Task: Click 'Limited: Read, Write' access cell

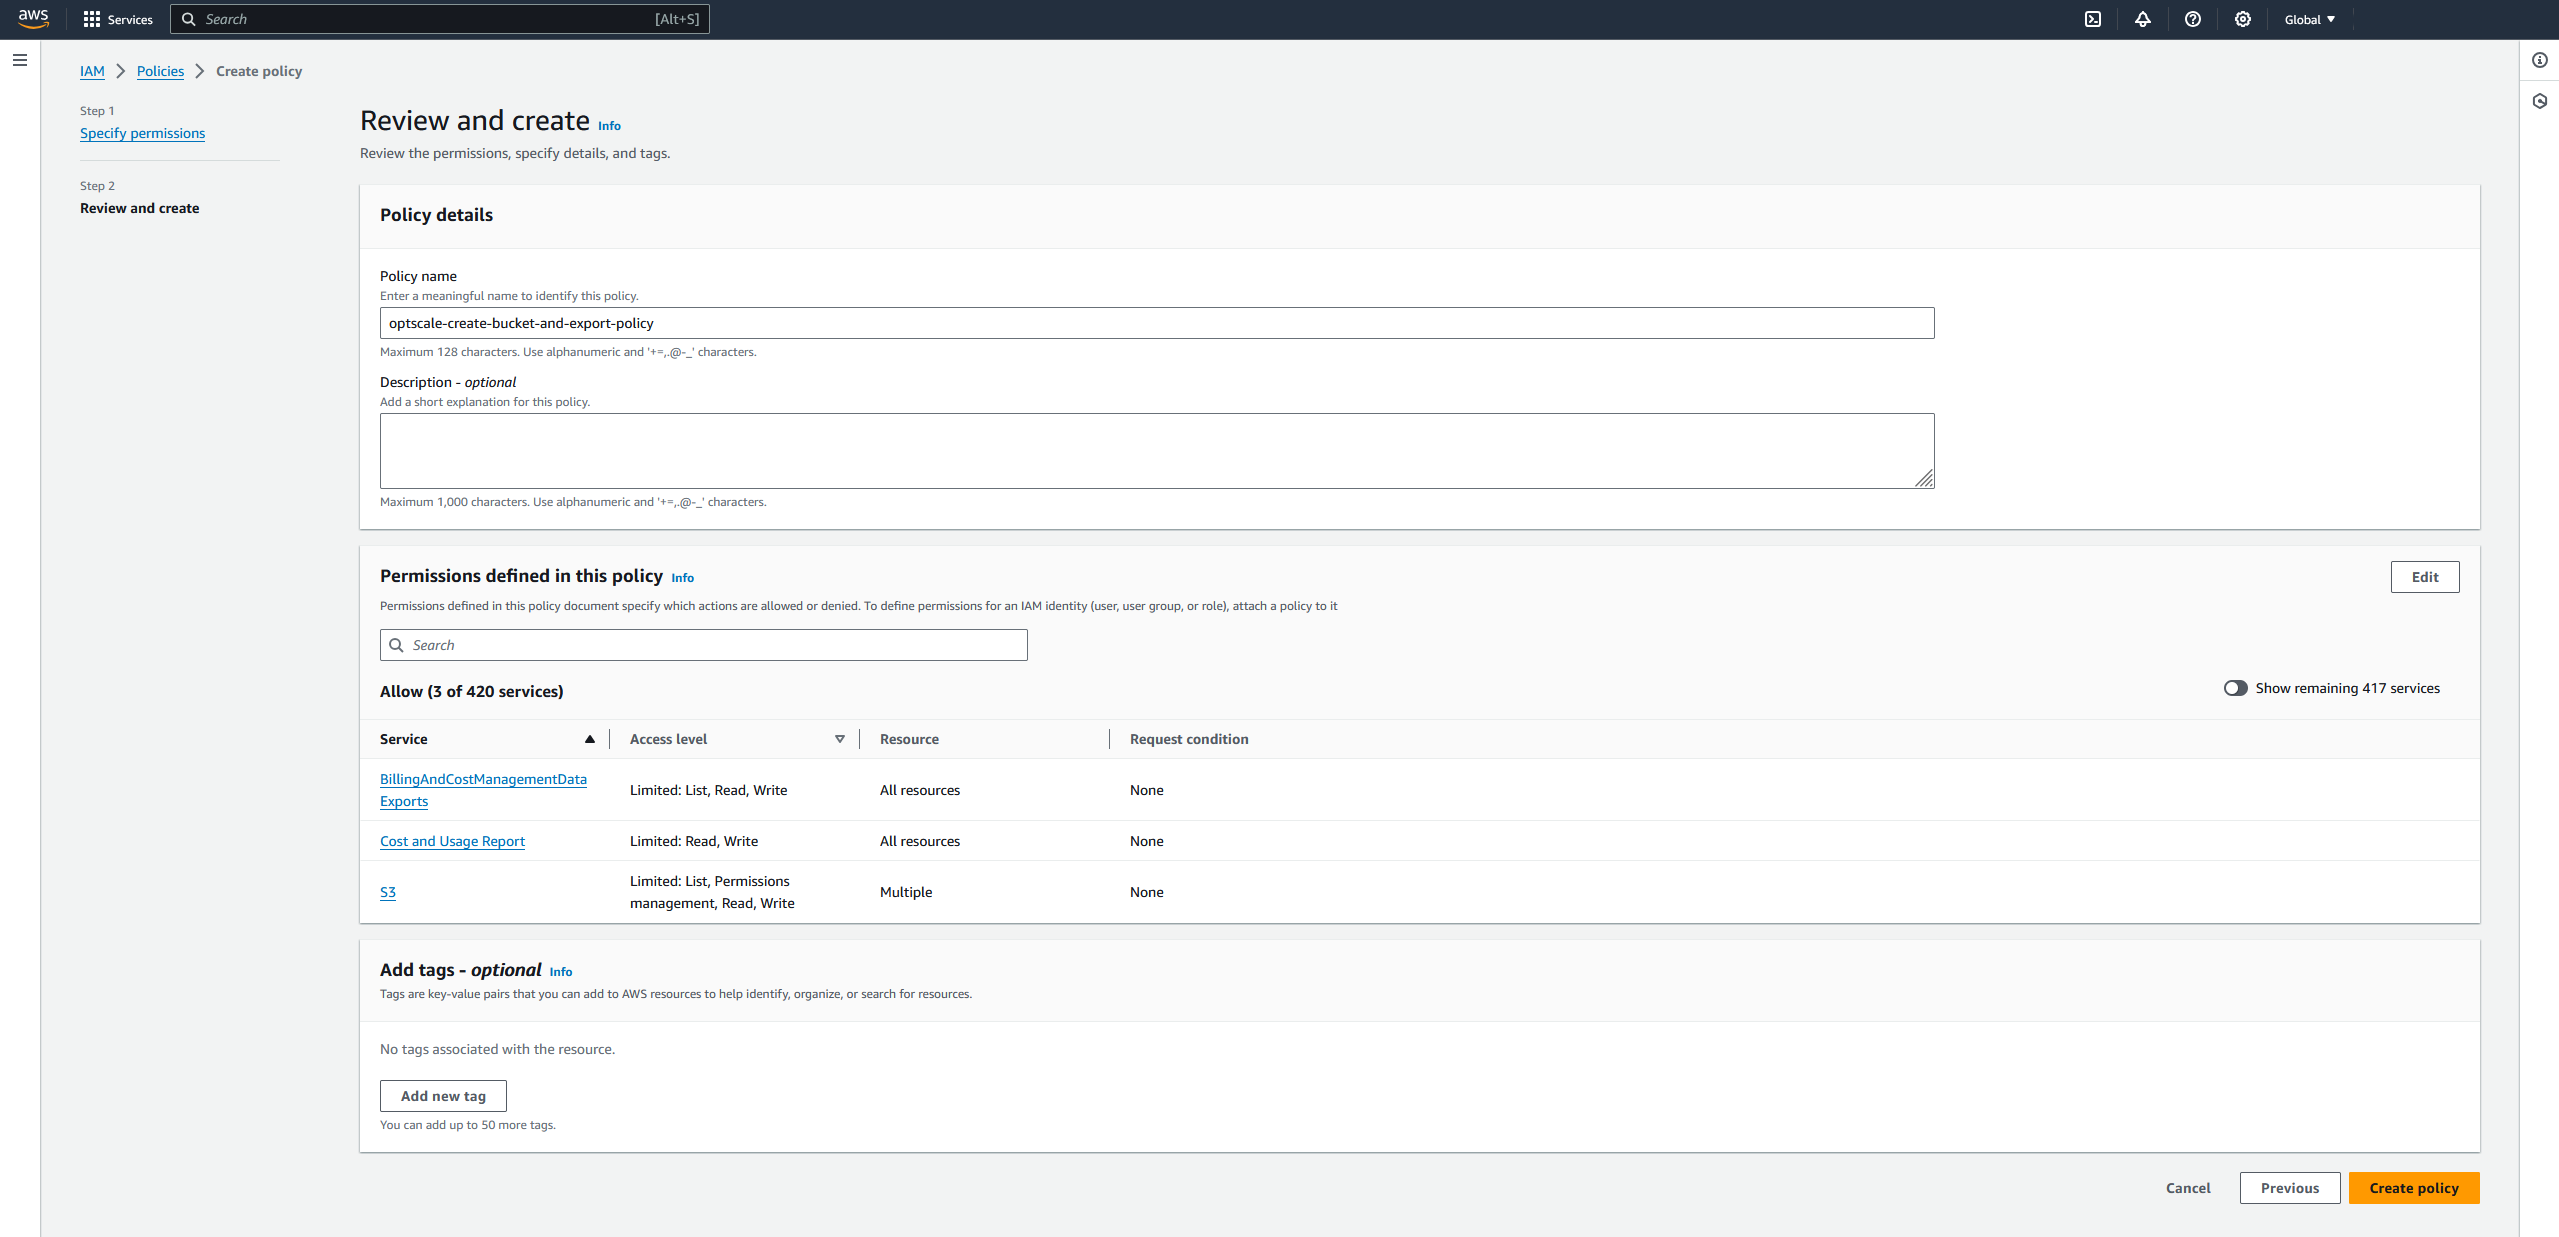Action: click(694, 841)
